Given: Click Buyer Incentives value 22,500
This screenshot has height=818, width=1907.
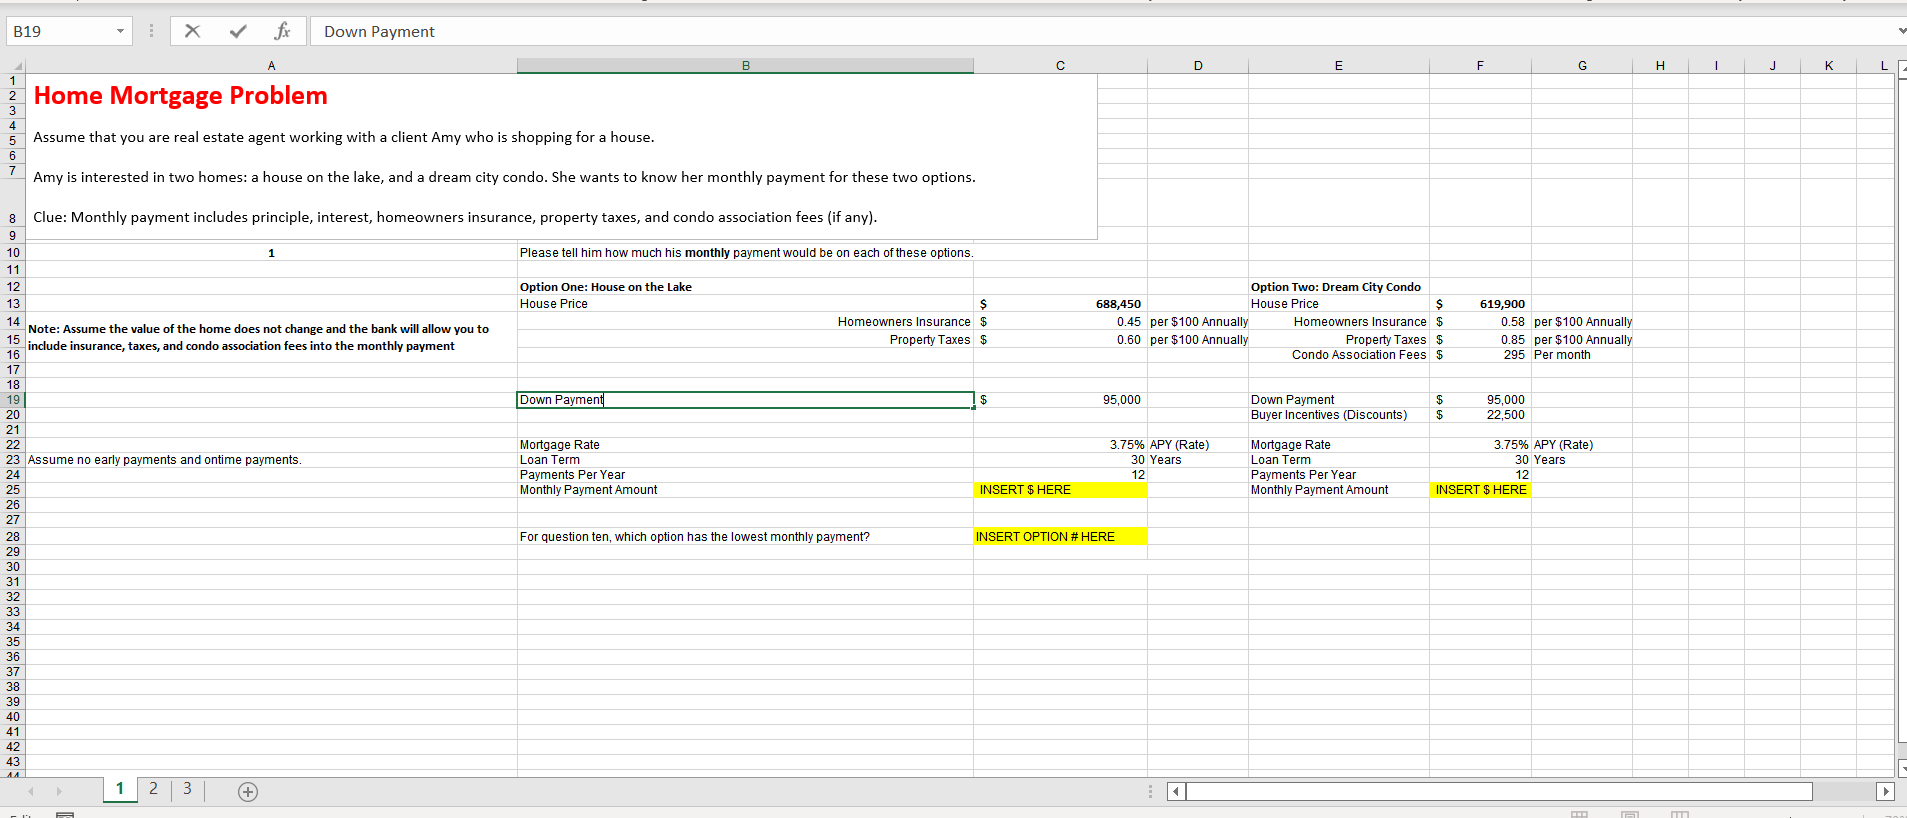Looking at the screenshot, I should [x=1480, y=415].
